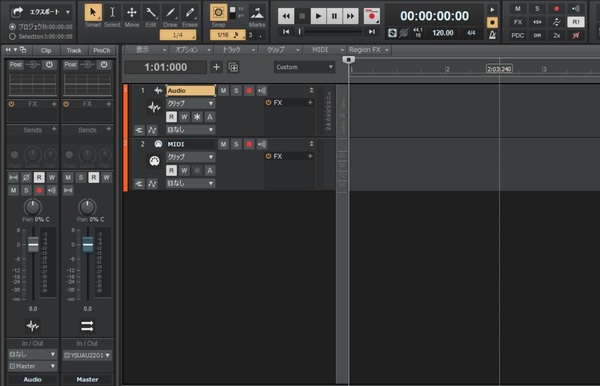Enable automation Write on Audio track
600x386 pixels.
(x=184, y=117)
